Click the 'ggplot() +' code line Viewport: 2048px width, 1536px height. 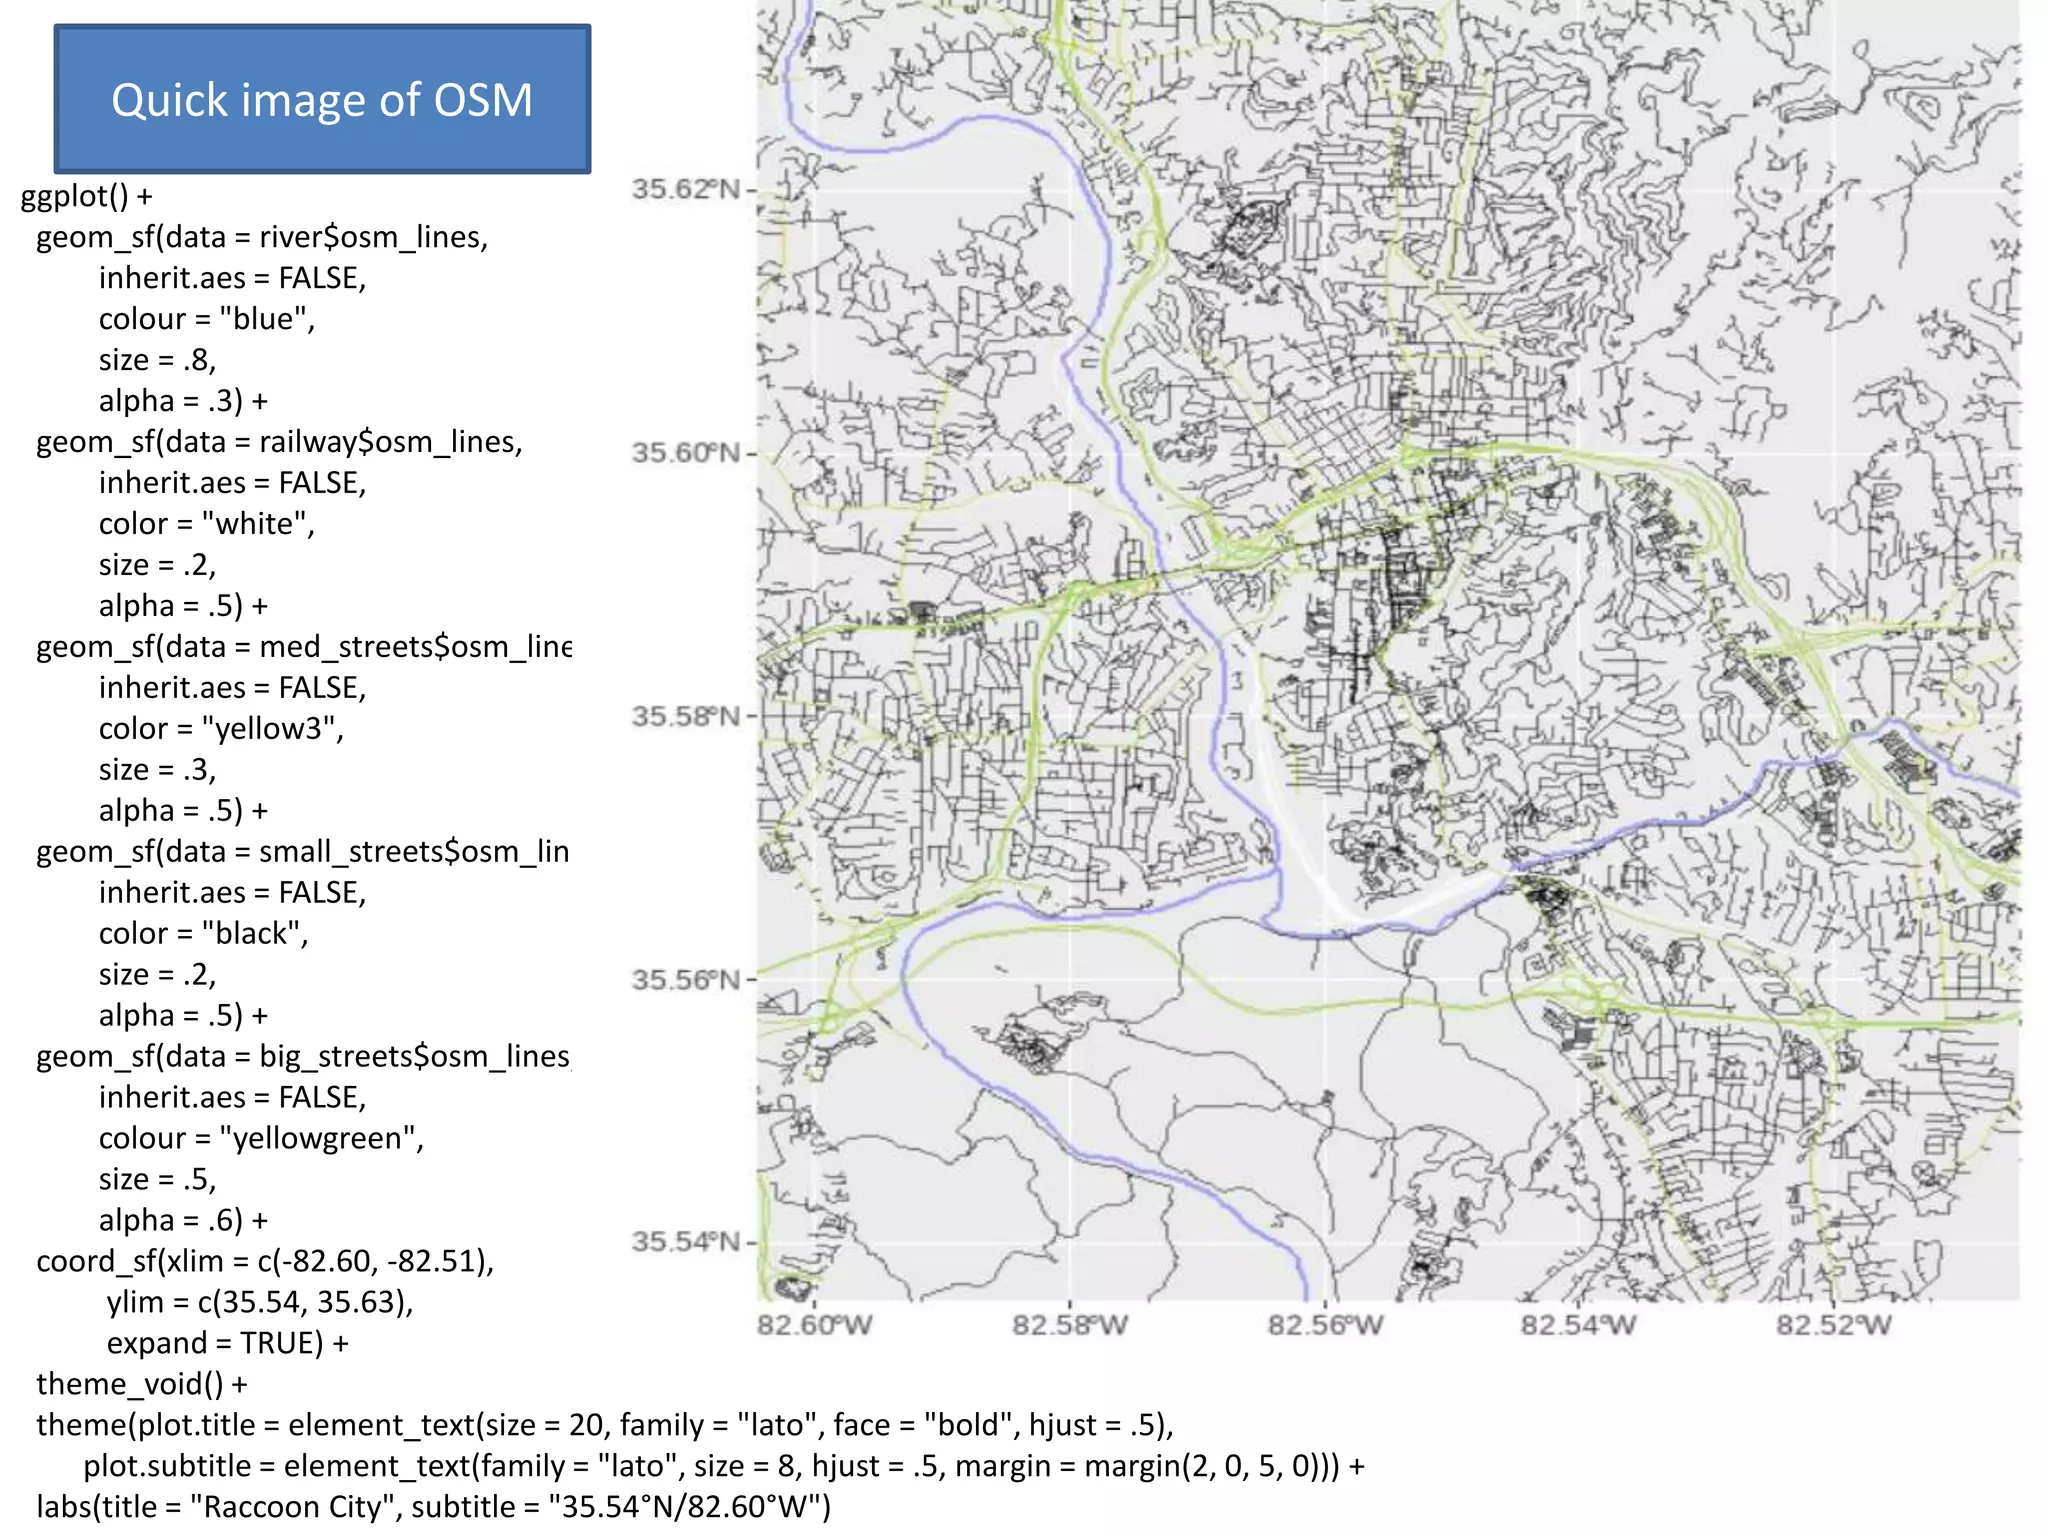click(x=87, y=196)
